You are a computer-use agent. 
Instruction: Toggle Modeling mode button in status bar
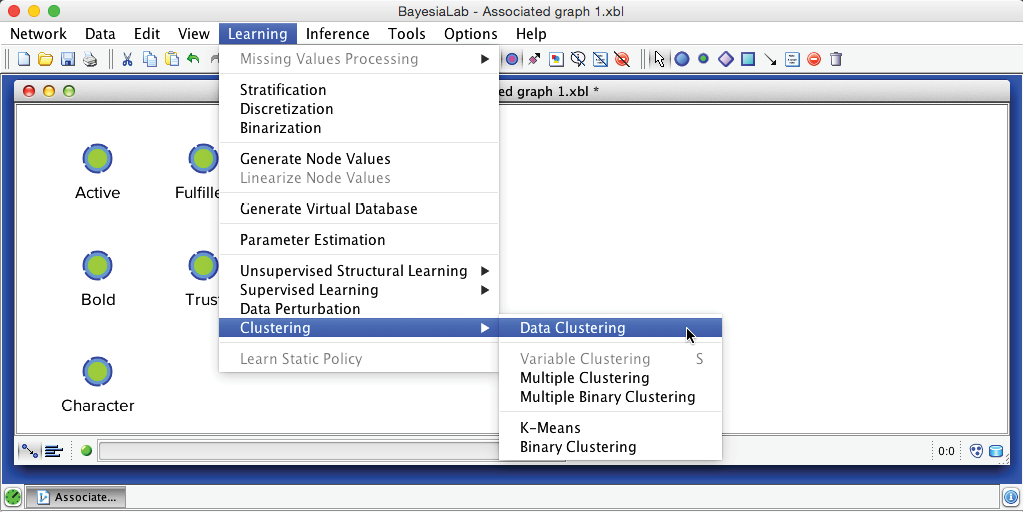[29, 451]
